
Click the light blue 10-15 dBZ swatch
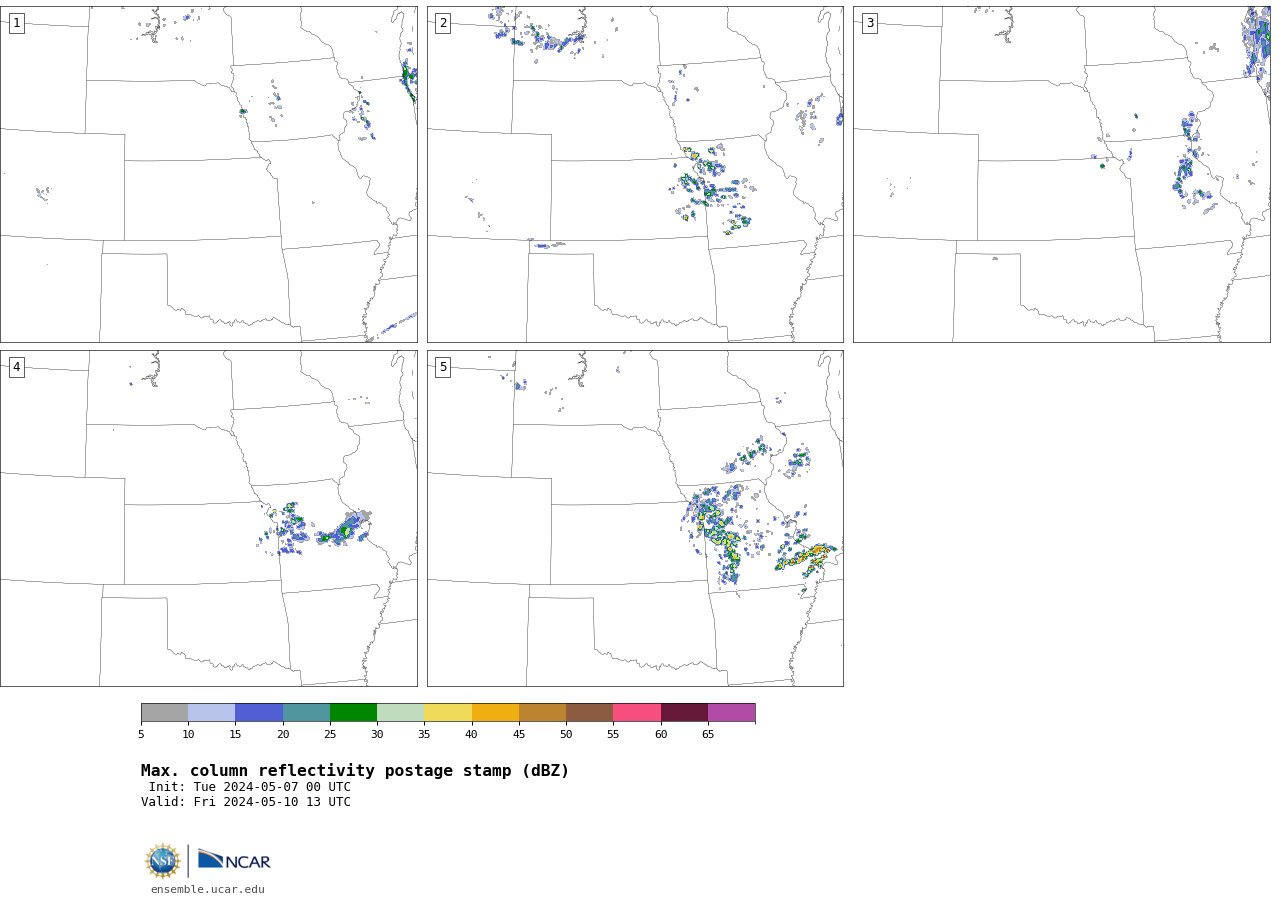pyautogui.click(x=211, y=712)
